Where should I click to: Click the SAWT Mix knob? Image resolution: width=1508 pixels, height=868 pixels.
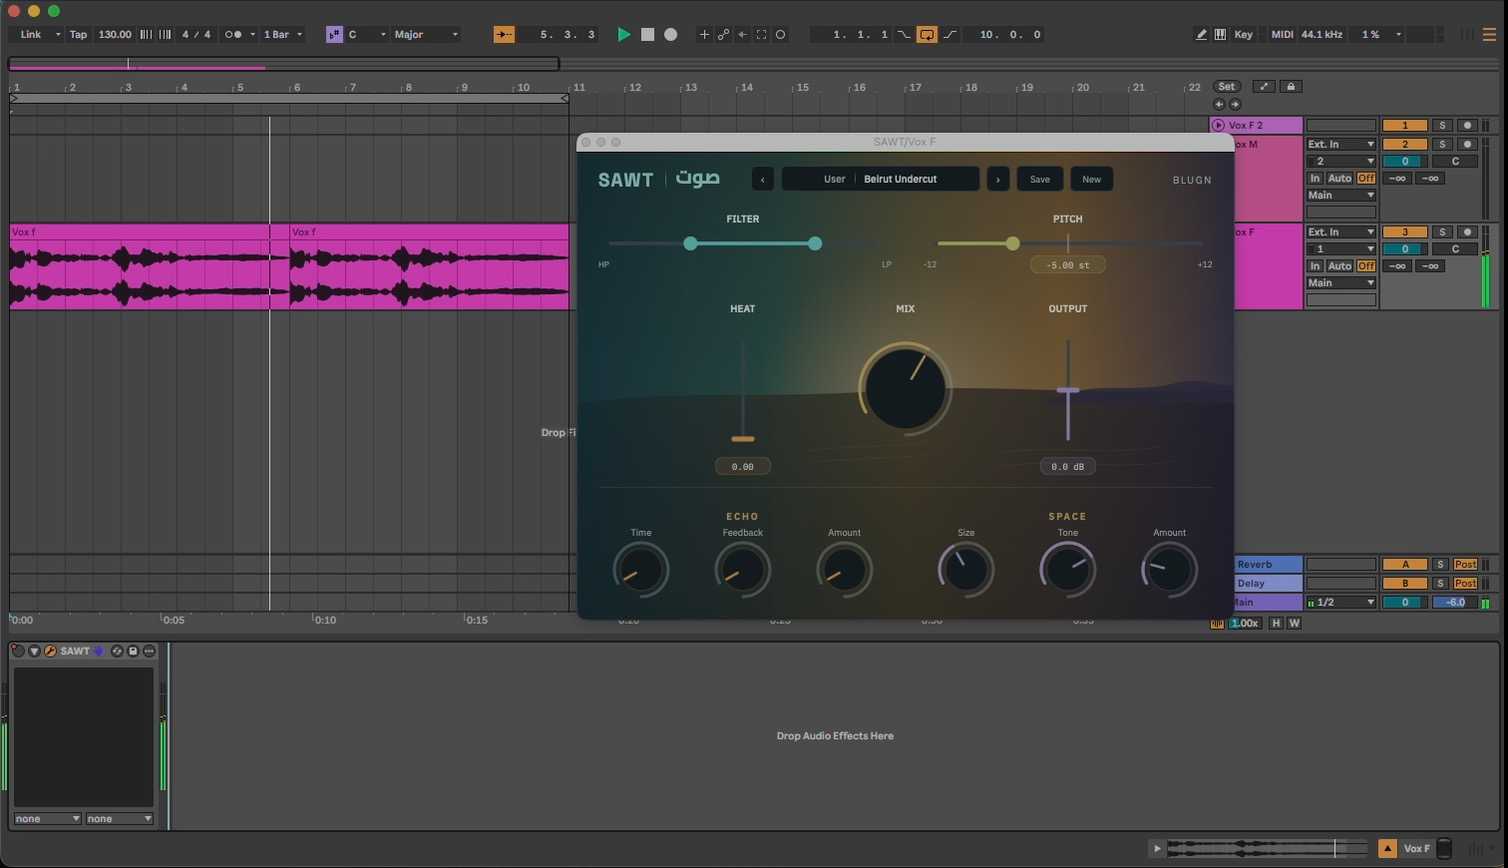pyautogui.click(x=905, y=389)
